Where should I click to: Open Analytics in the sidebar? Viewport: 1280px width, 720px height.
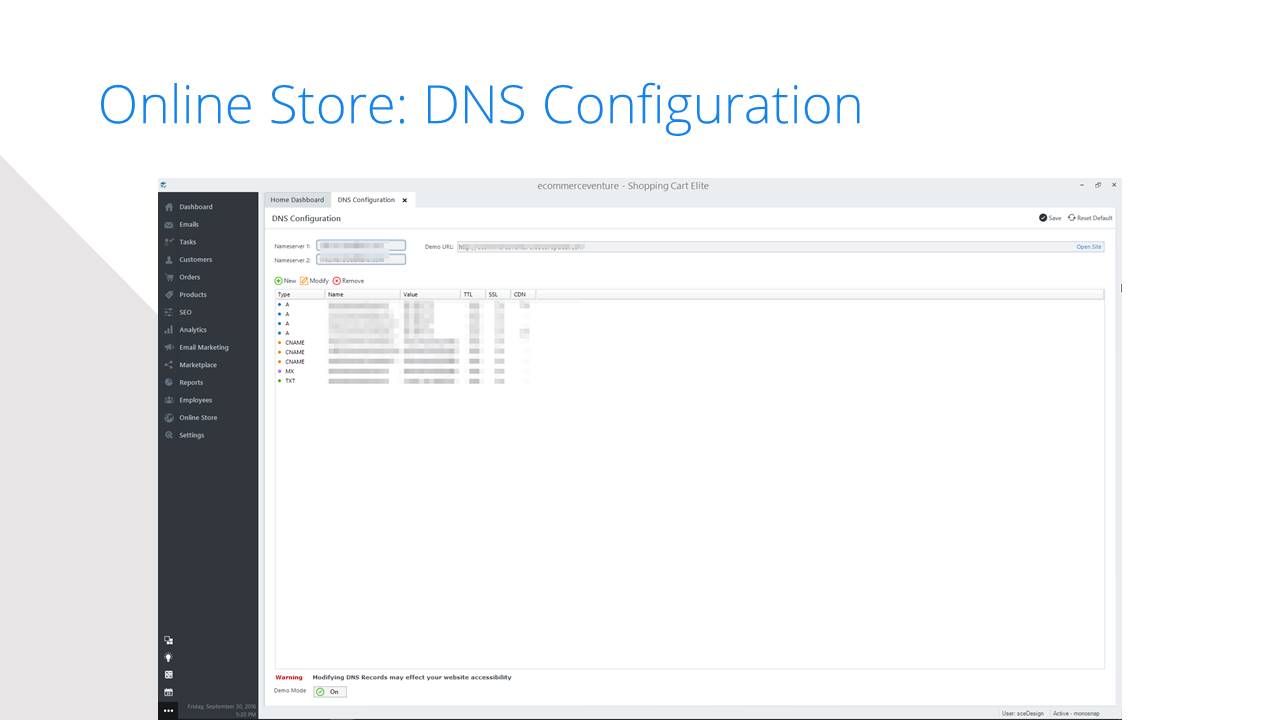[193, 330]
